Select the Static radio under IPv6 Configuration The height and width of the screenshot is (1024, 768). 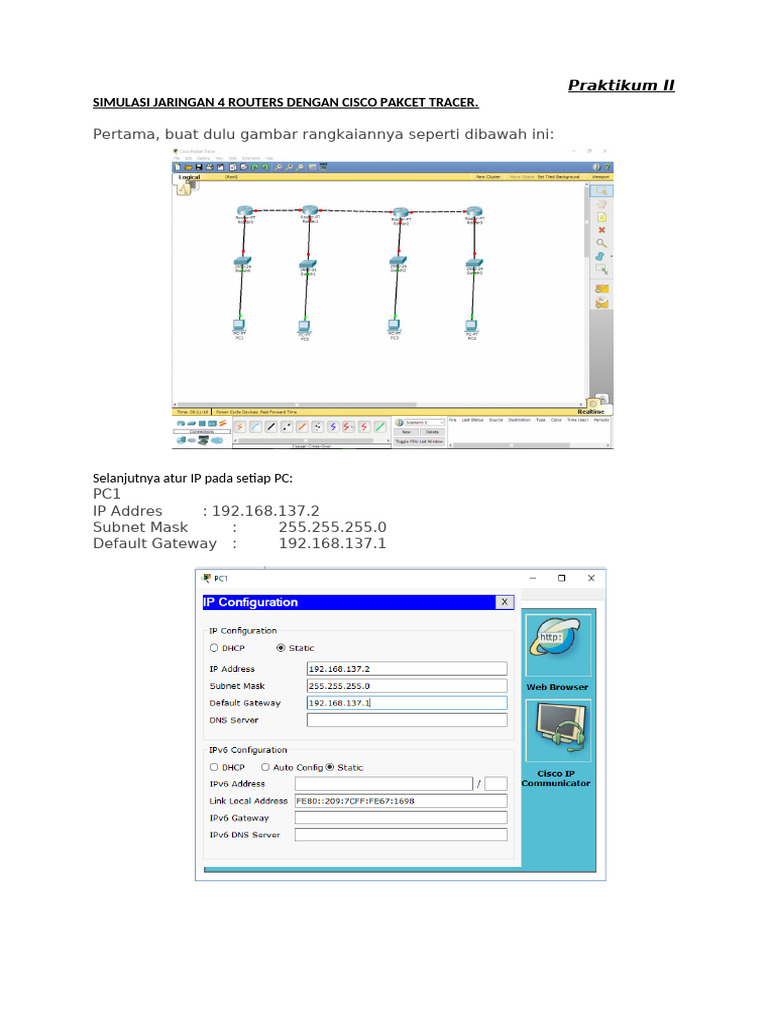tap(330, 767)
